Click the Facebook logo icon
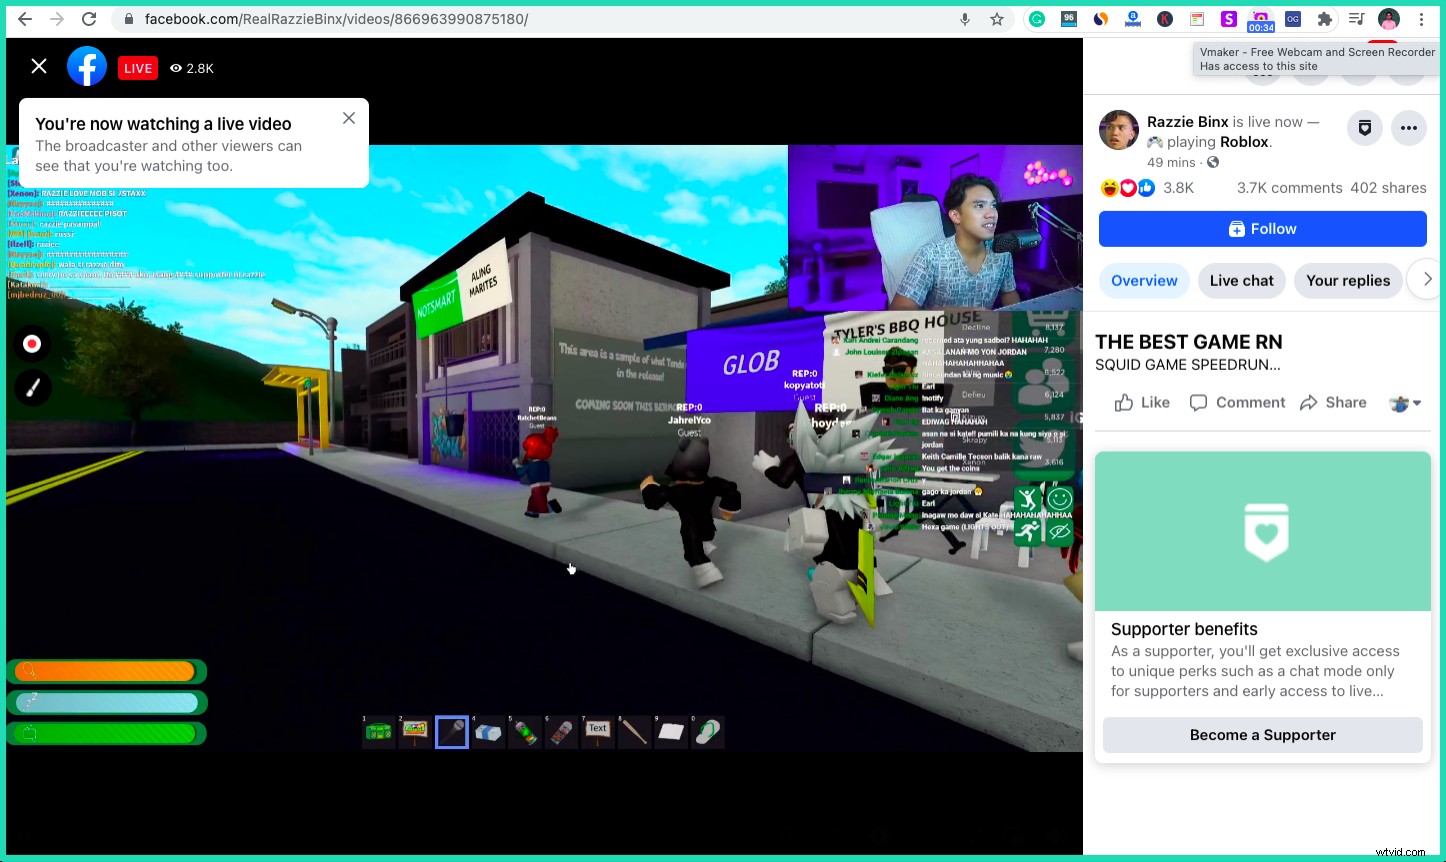 pos(87,67)
